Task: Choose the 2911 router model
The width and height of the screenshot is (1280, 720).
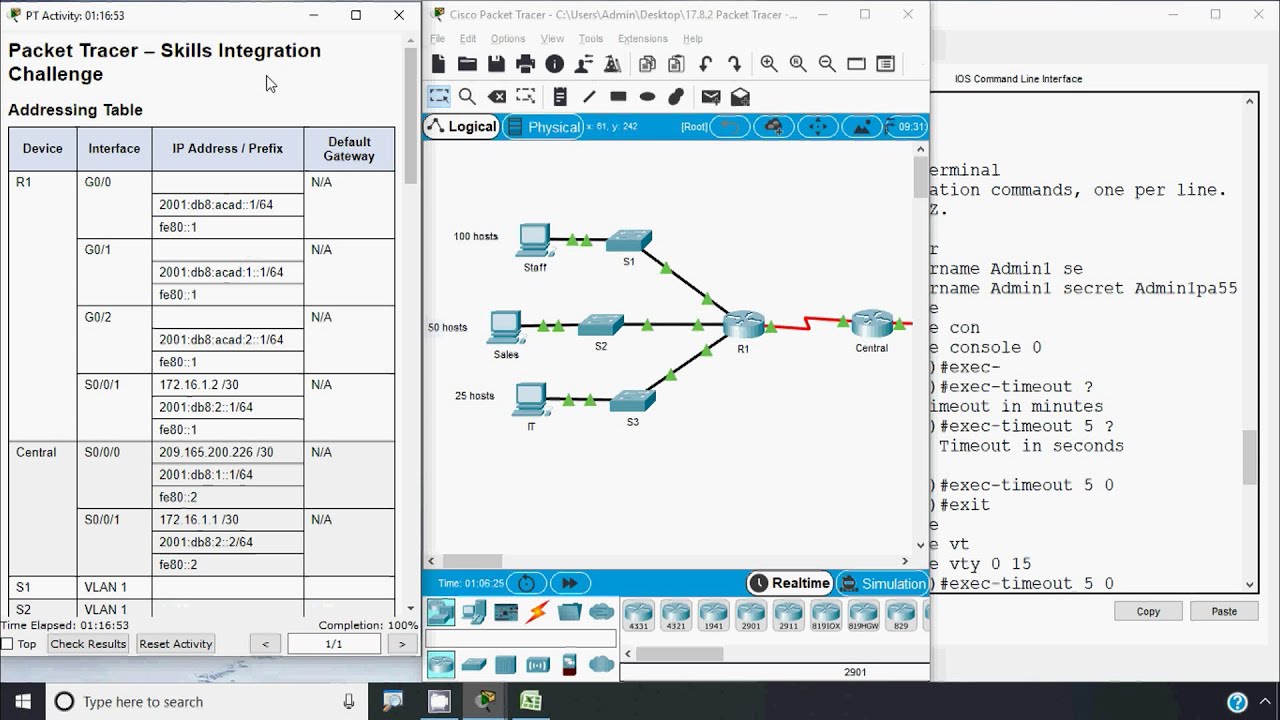Action: (x=788, y=615)
